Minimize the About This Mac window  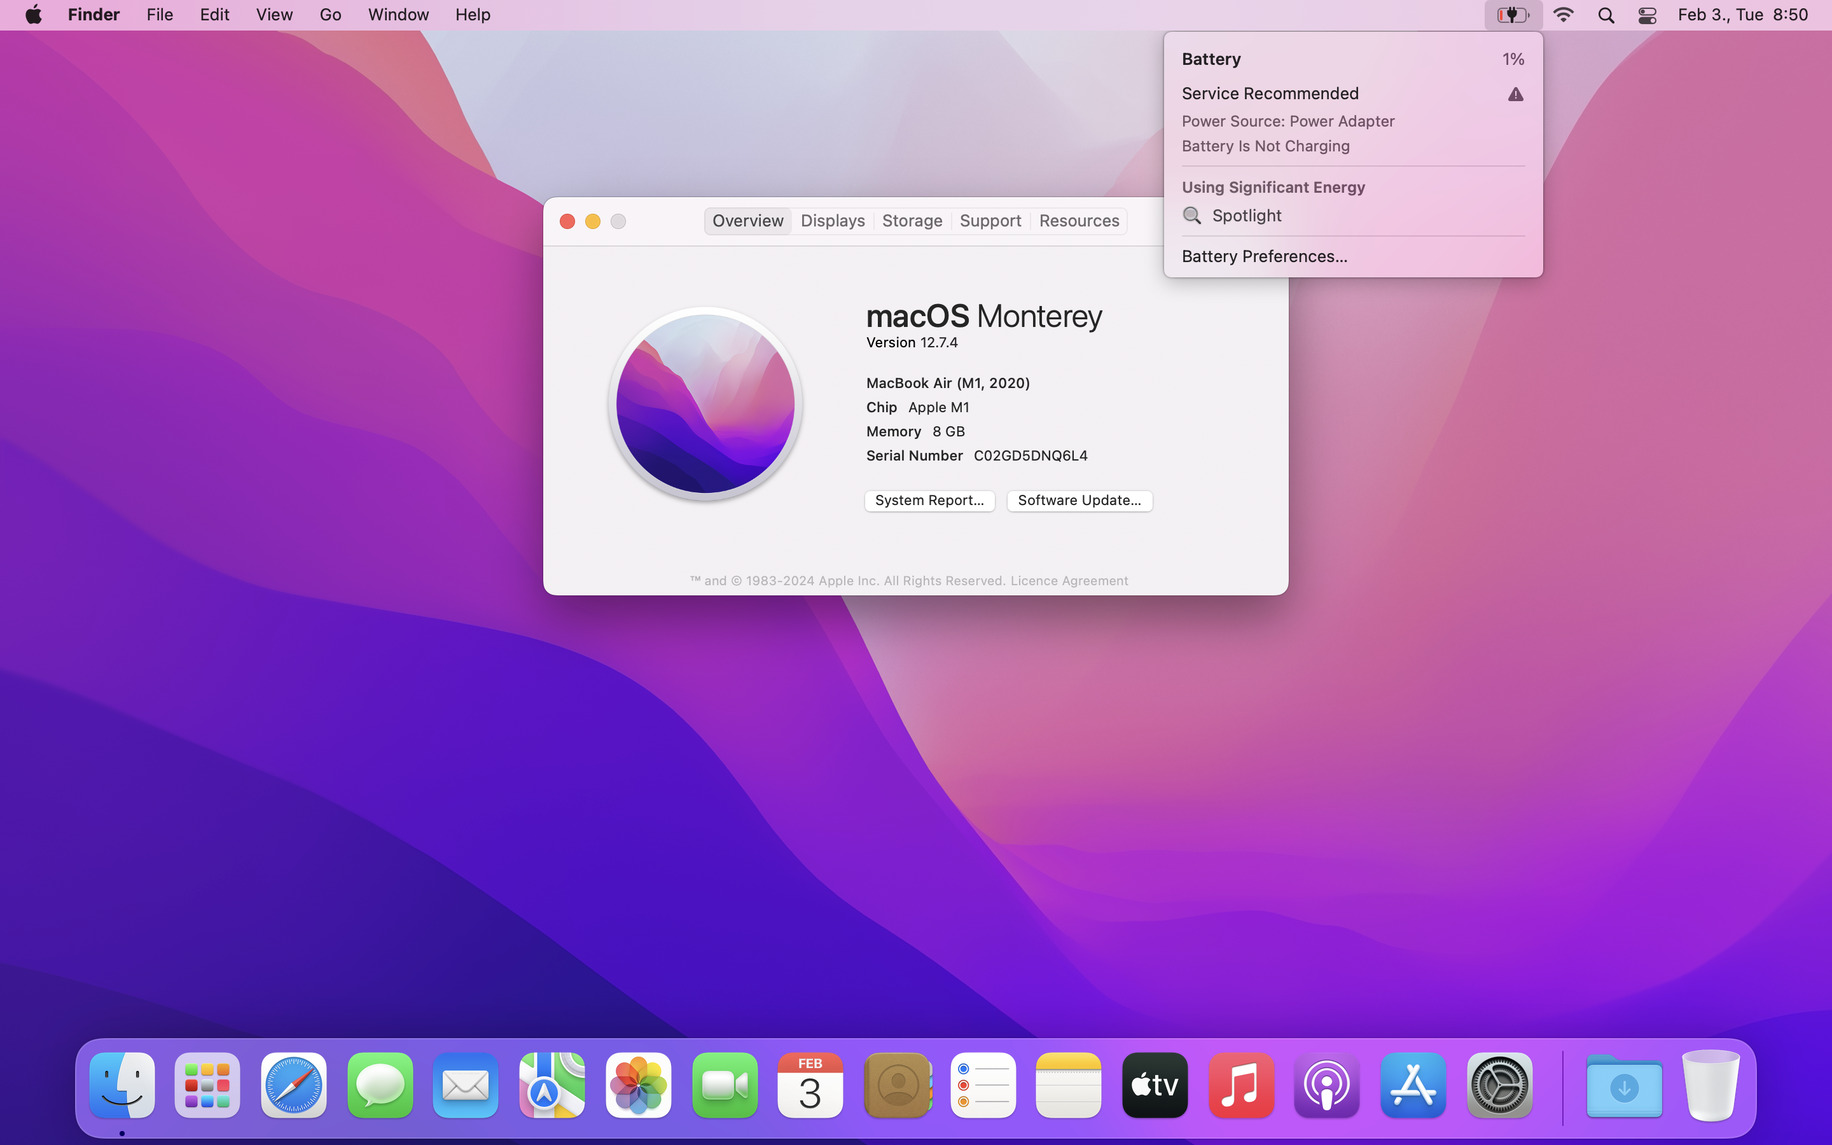click(593, 221)
